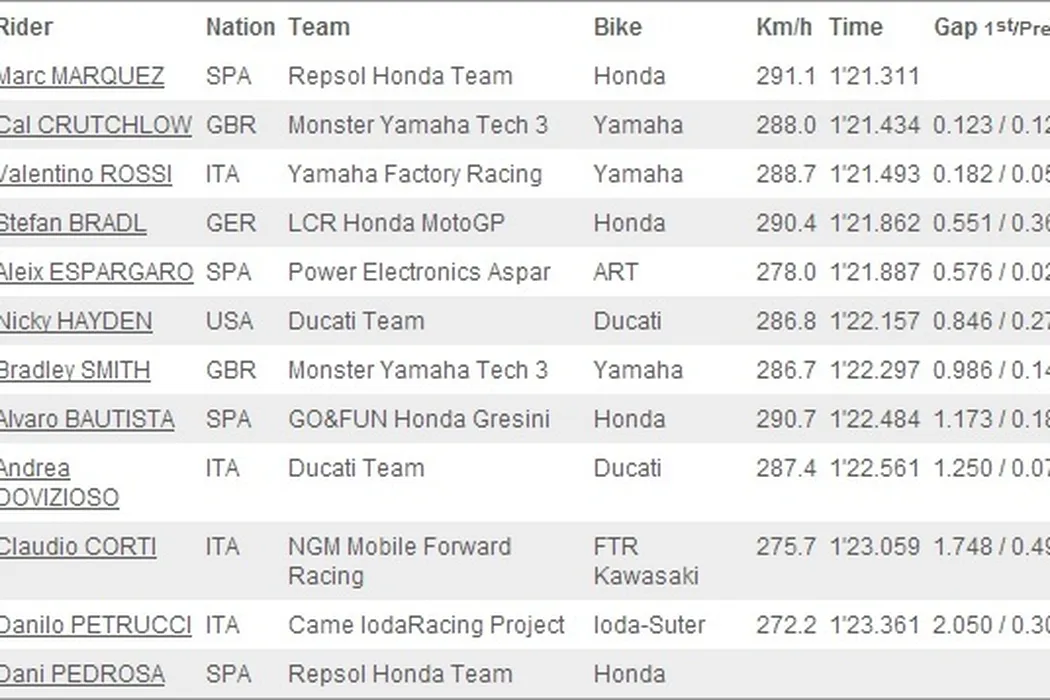This screenshot has width=1050, height=700.
Task: Open Marc MARQUEZ rider link
Action: tap(81, 76)
